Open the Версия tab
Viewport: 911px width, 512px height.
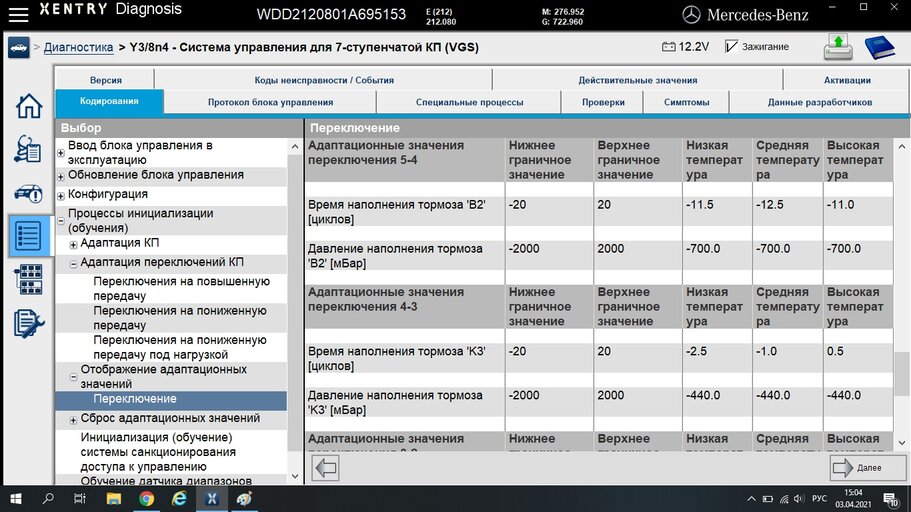click(x=105, y=80)
